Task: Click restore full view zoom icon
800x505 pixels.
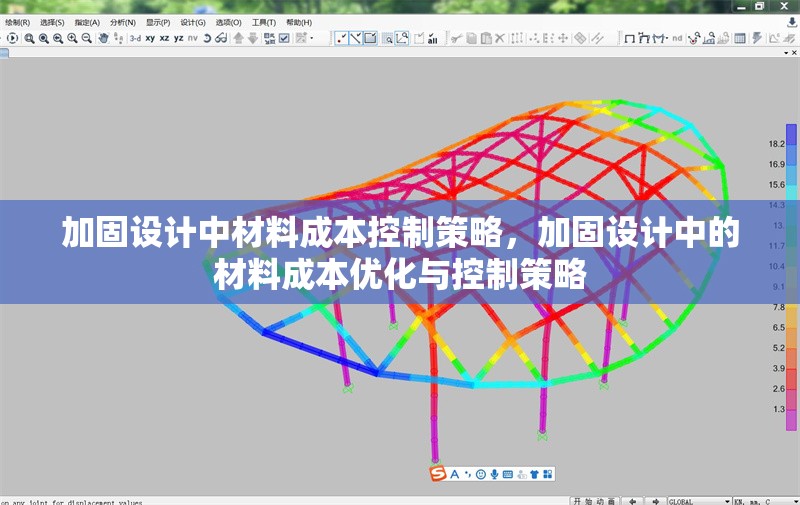Action: [x=44, y=38]
